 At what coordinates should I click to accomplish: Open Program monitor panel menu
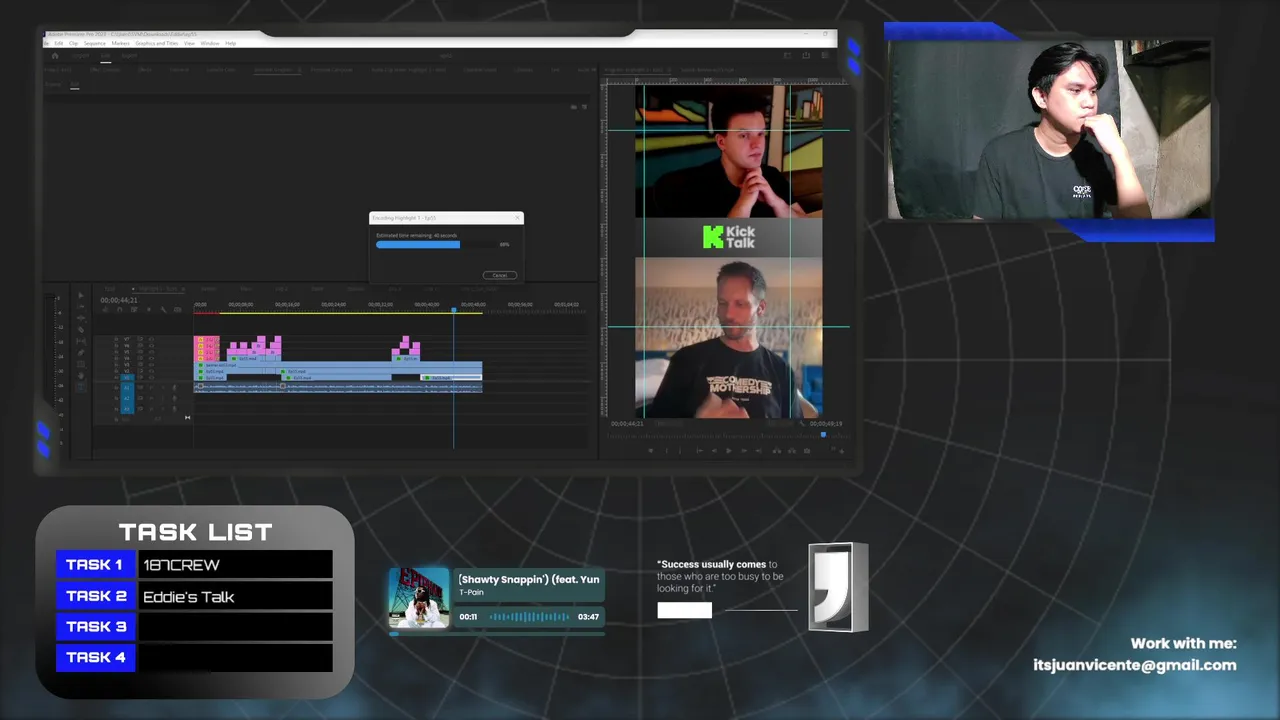click(669, 70)
